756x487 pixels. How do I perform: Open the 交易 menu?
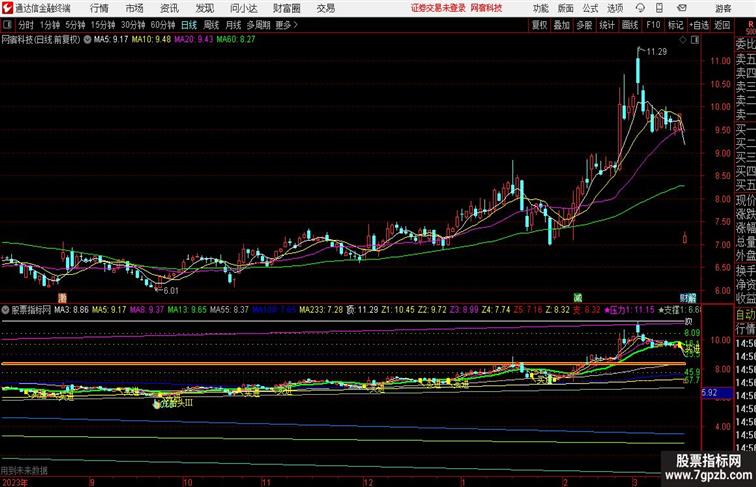[325, 8]
